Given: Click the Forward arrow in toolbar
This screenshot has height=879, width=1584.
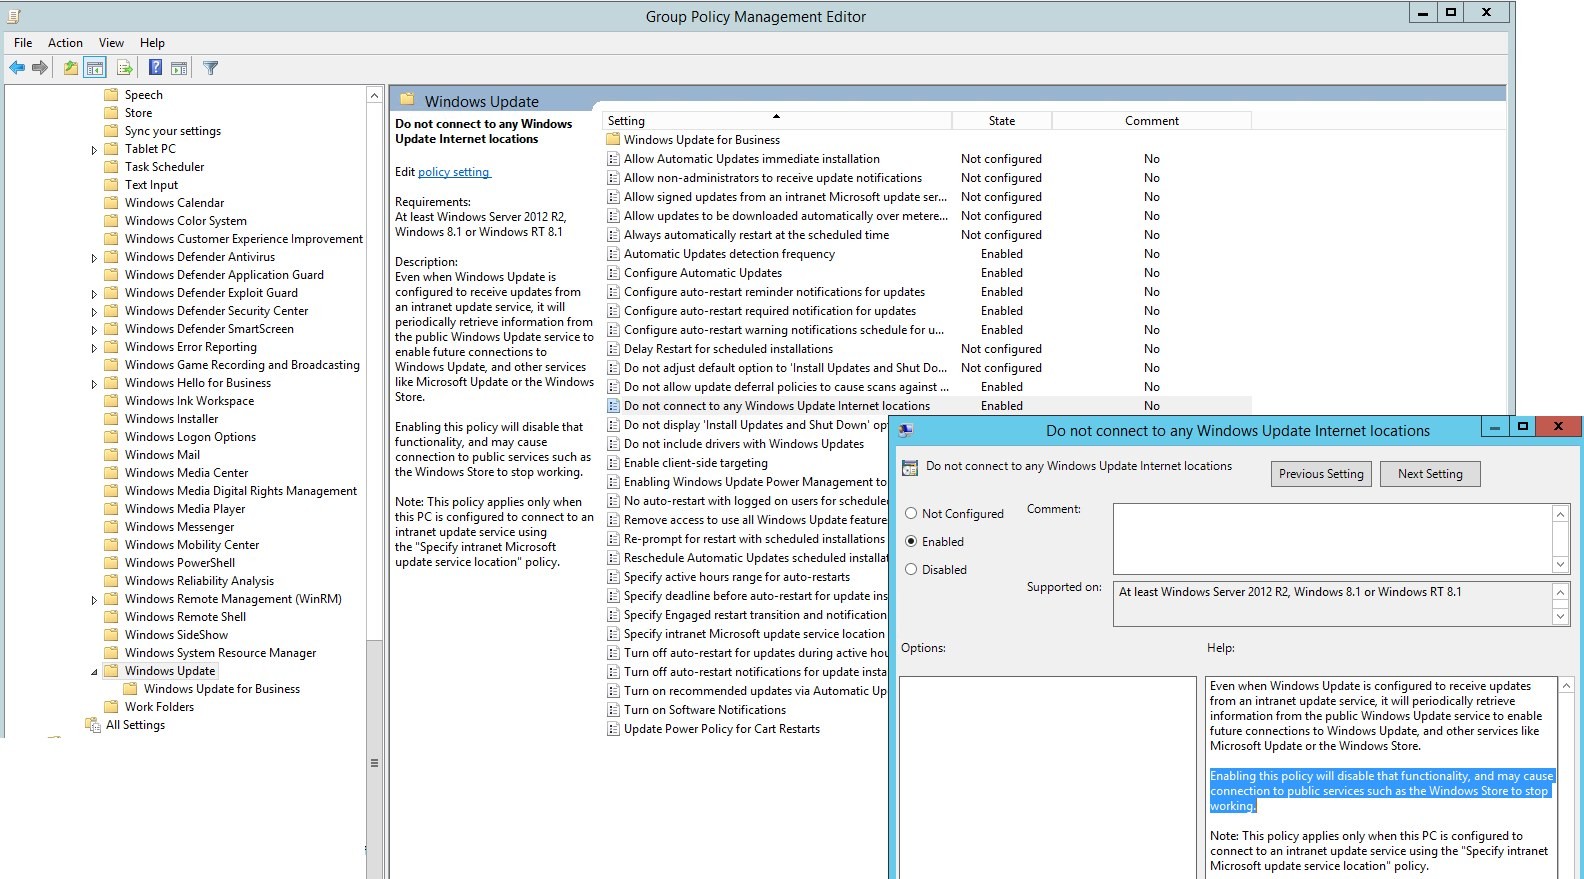Looking at the screenshot, I should tap(40, 68).
